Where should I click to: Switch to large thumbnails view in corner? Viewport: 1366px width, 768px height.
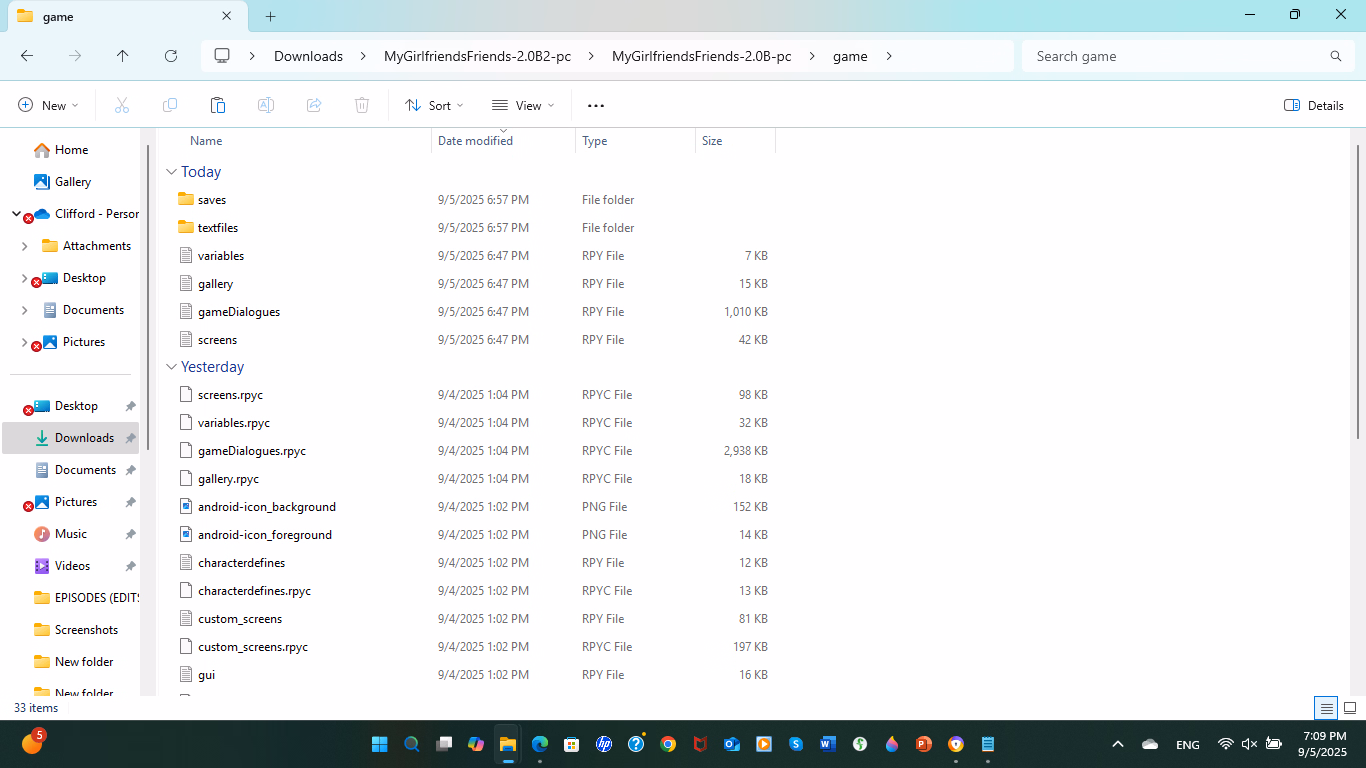[1349, 708]
